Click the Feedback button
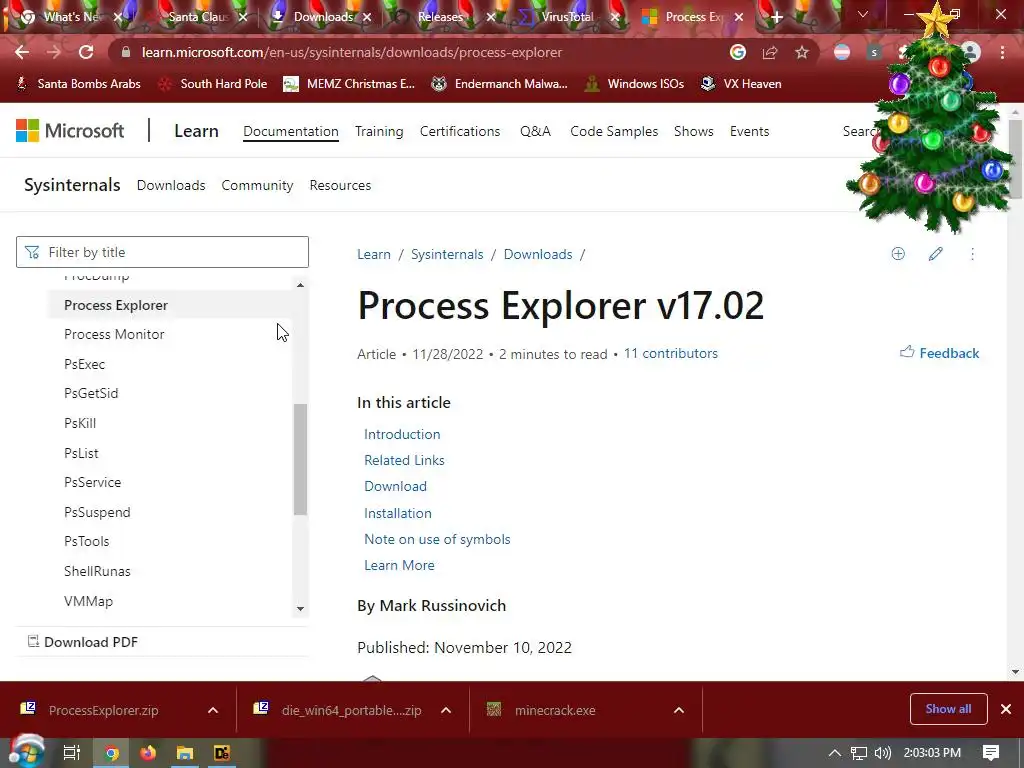Image resolution: width=1024 pixels, height=768 pixels. pos(939,353)
